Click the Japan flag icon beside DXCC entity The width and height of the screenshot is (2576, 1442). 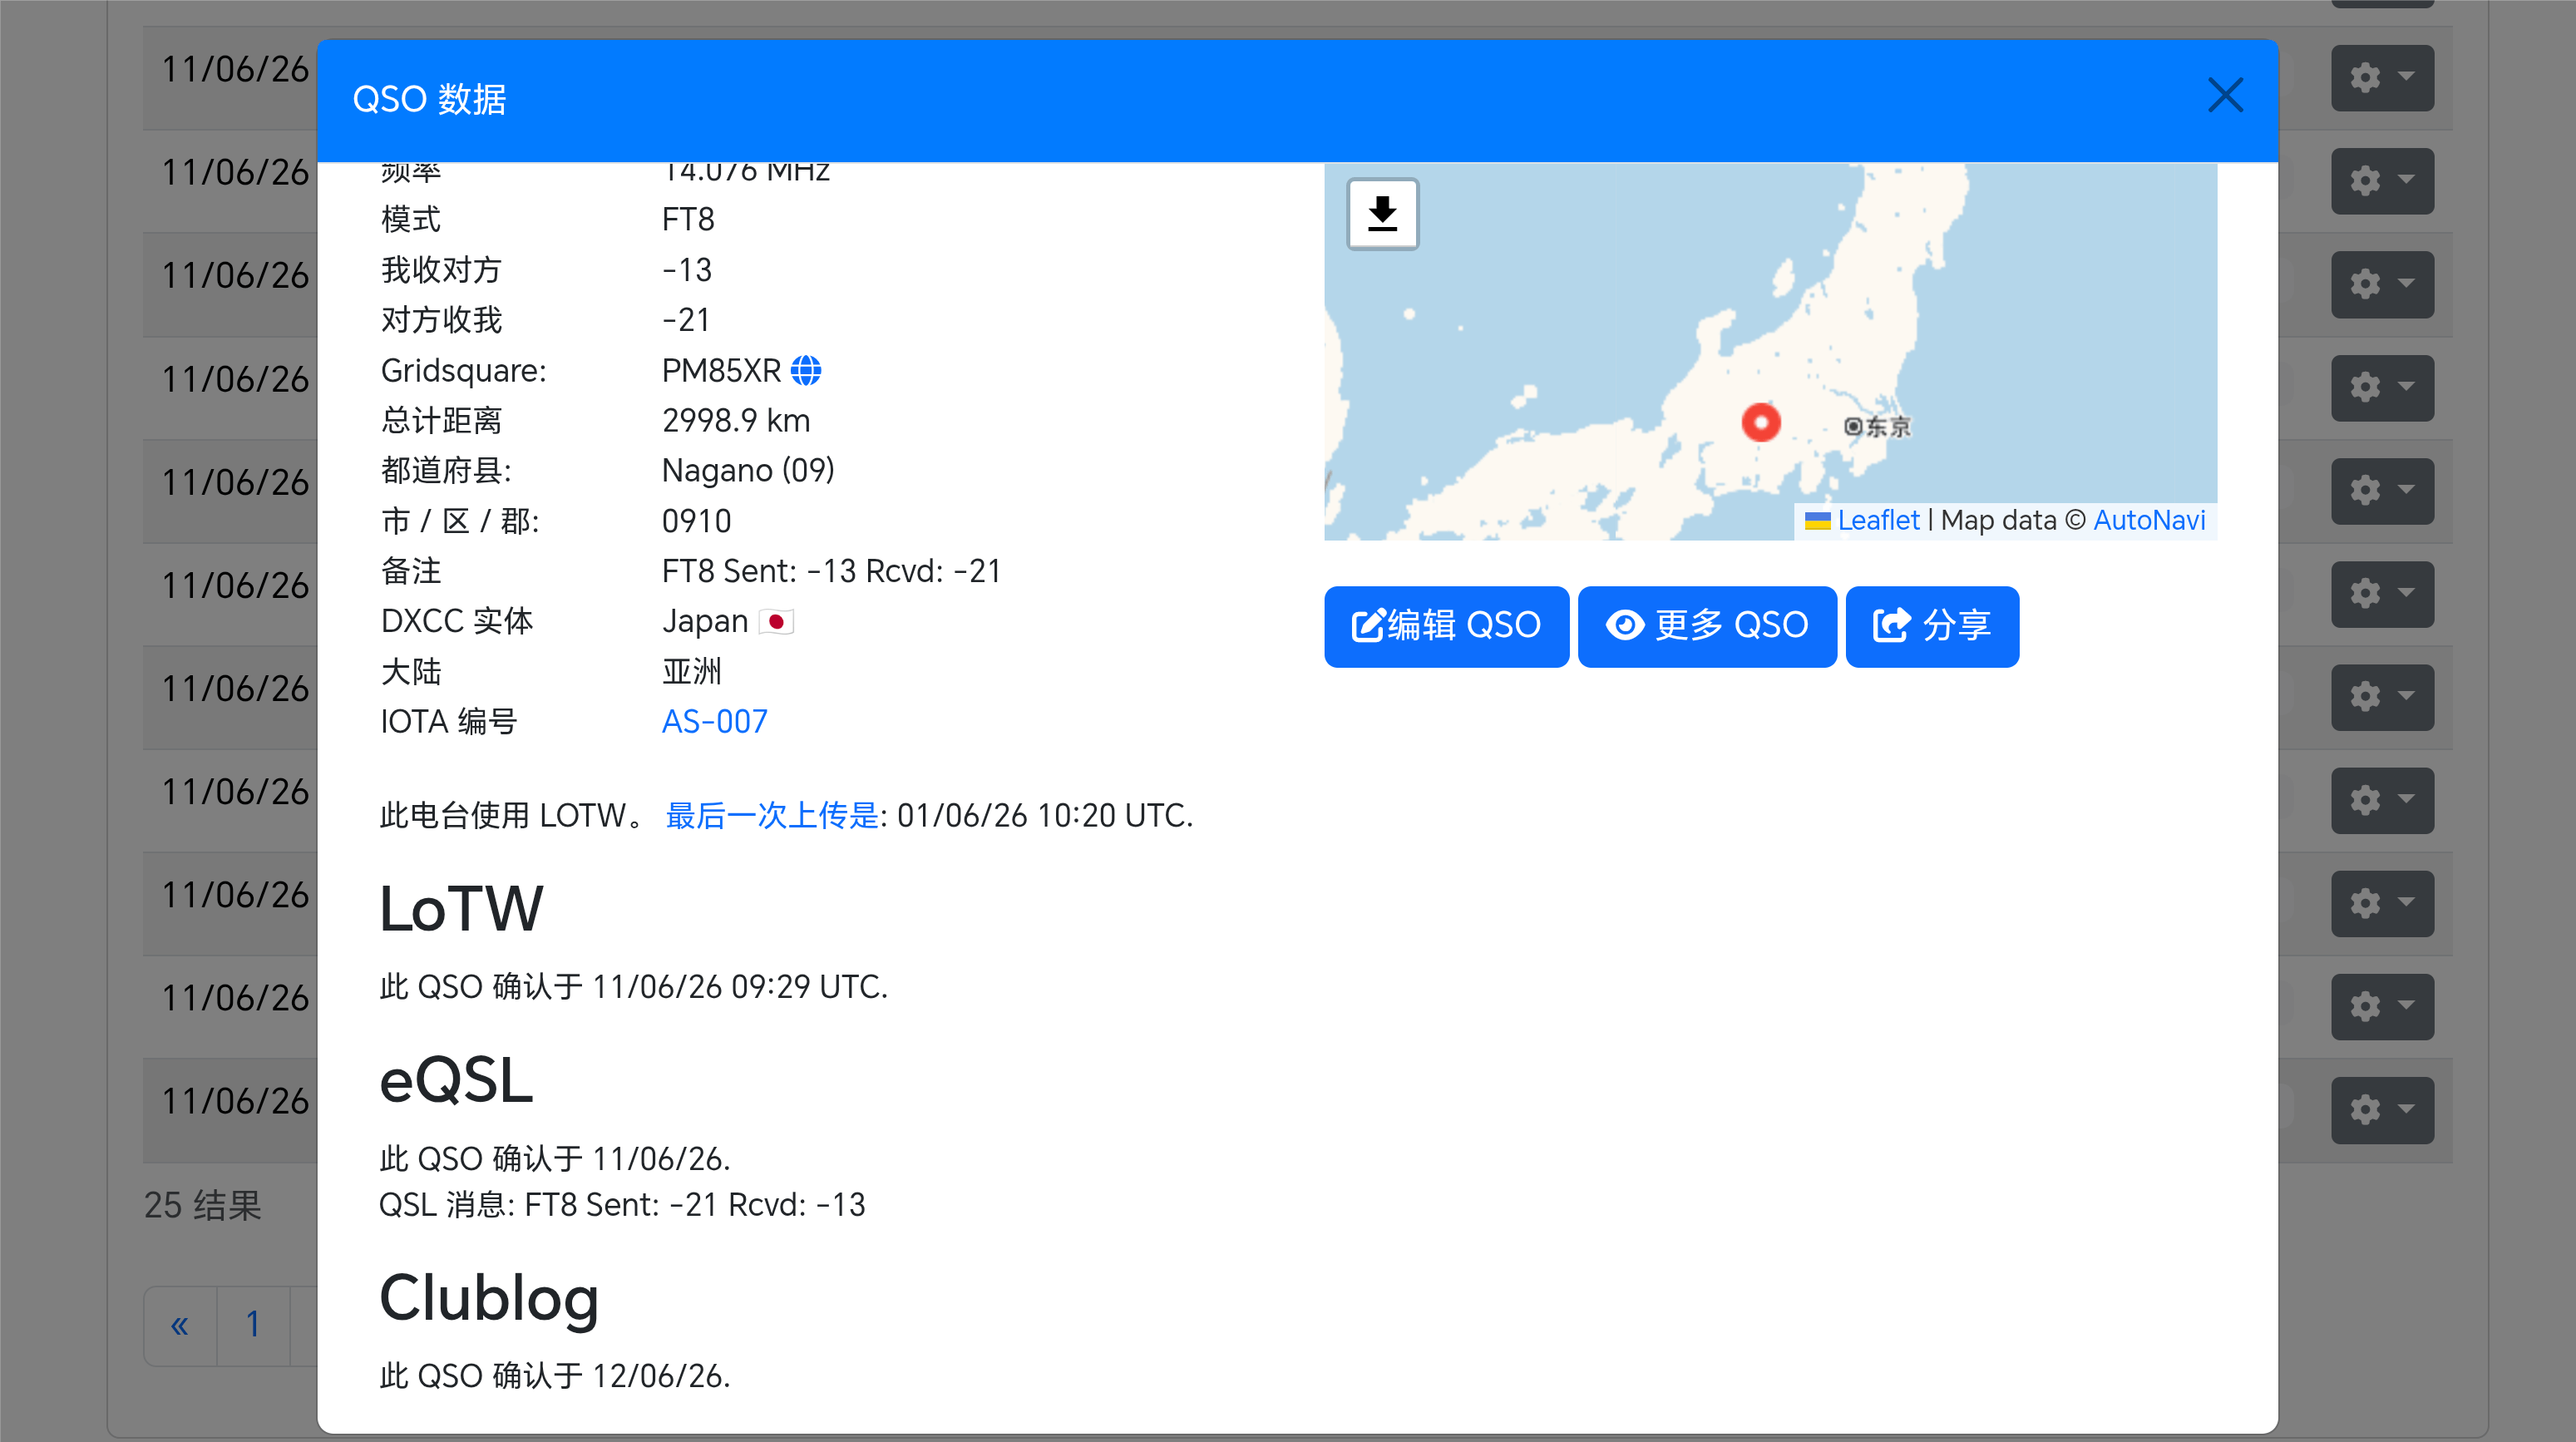pos(776,622)
